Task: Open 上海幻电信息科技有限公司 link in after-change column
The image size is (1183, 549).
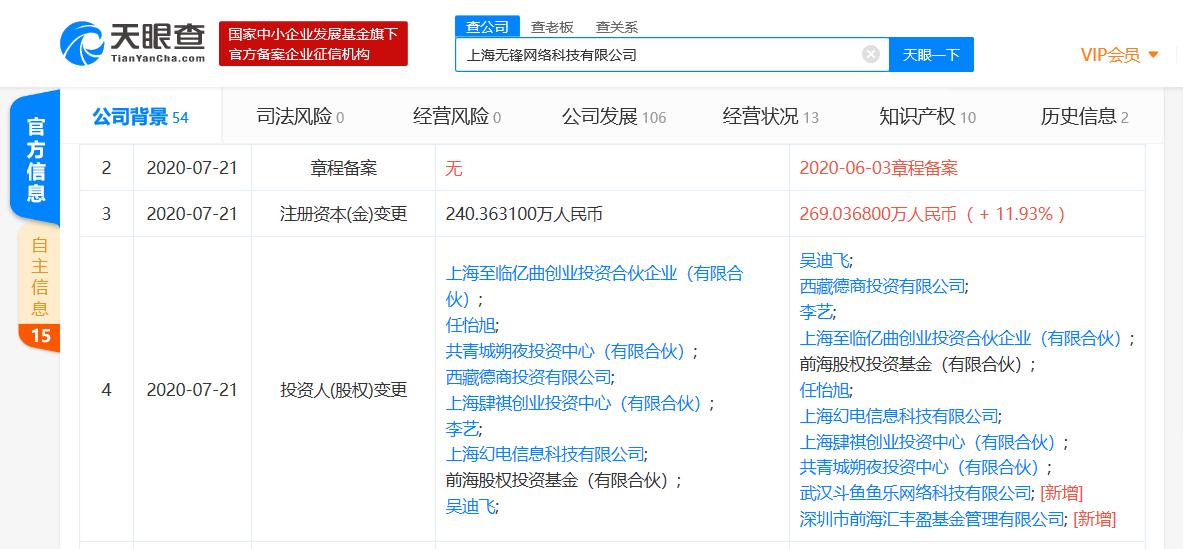Action: point(899,416)
